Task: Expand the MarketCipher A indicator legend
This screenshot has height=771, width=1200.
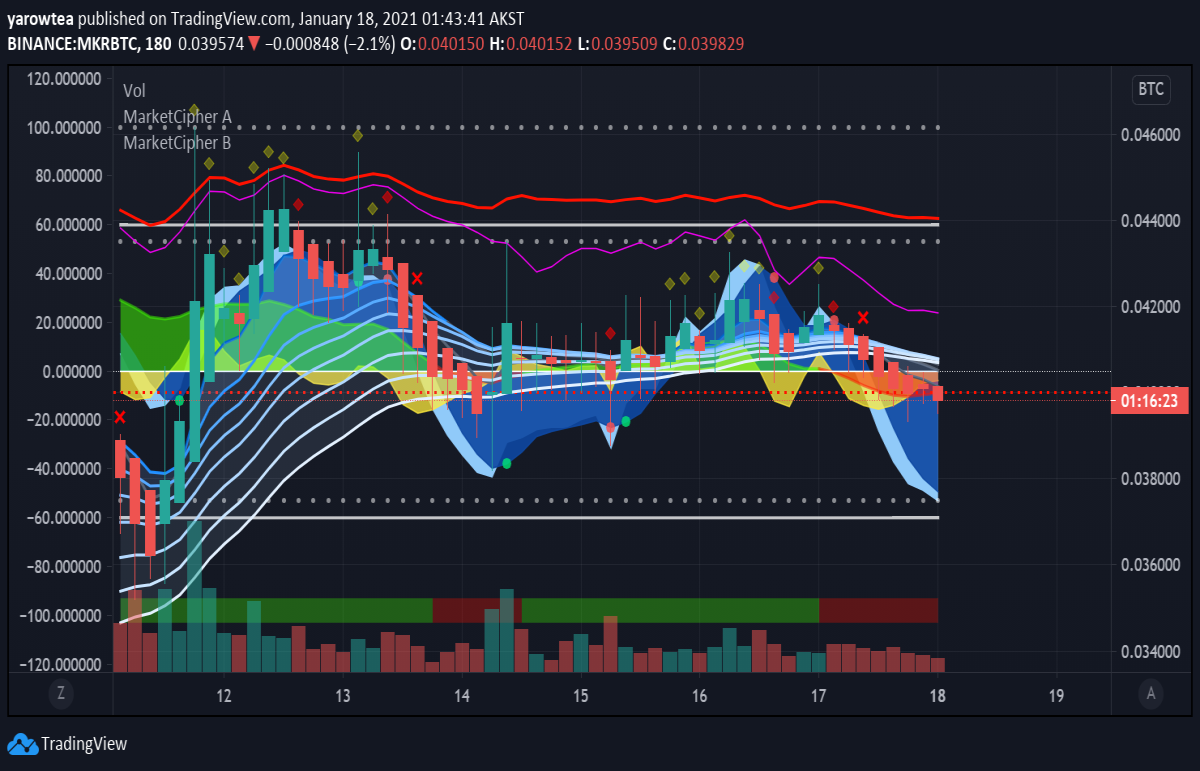Action: [177, 117]
